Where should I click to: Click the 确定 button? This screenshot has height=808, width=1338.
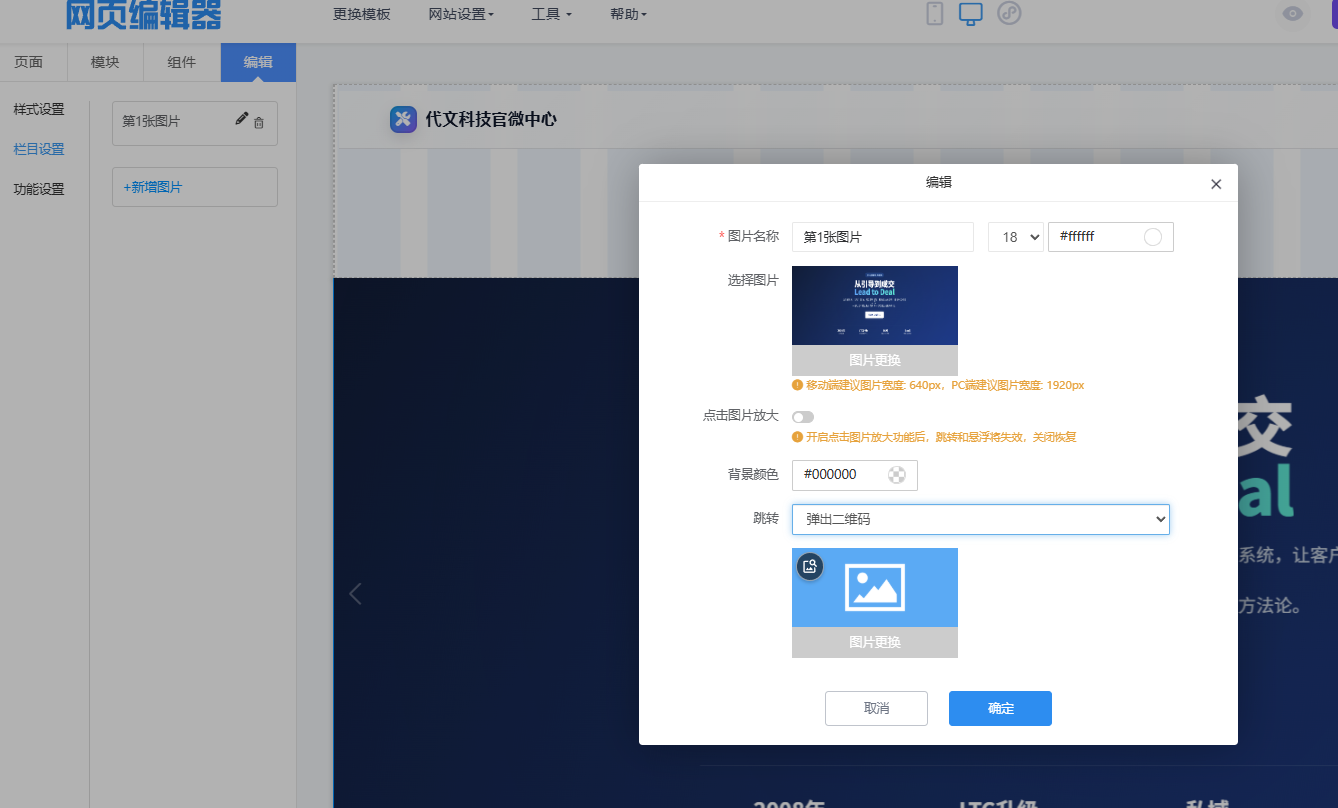pyautogui.click(x=1000, y=708)
